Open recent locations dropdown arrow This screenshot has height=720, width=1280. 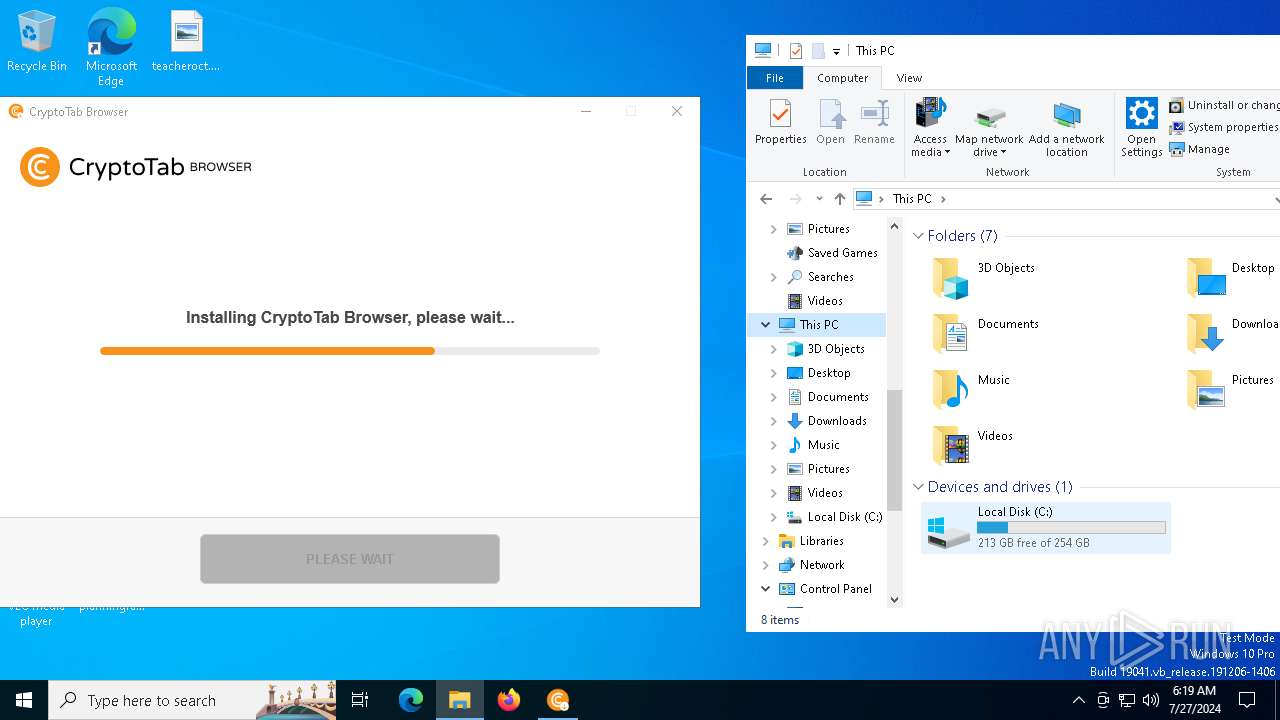click(819, 199)
